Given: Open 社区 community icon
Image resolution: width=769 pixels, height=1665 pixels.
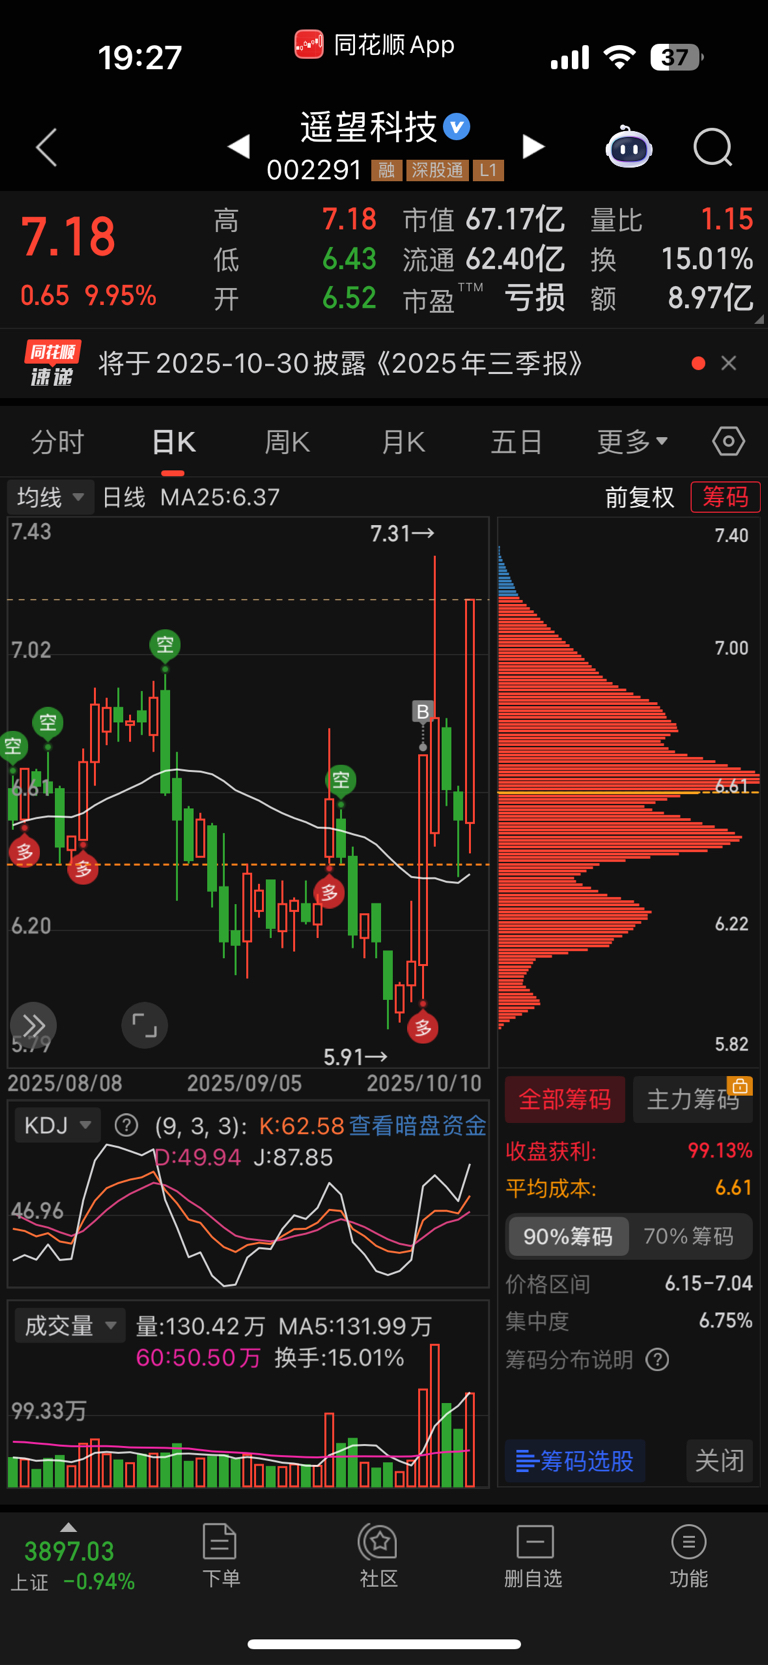Looking at the screenshot, I should pyautogui.click(x=379, y=1556).
